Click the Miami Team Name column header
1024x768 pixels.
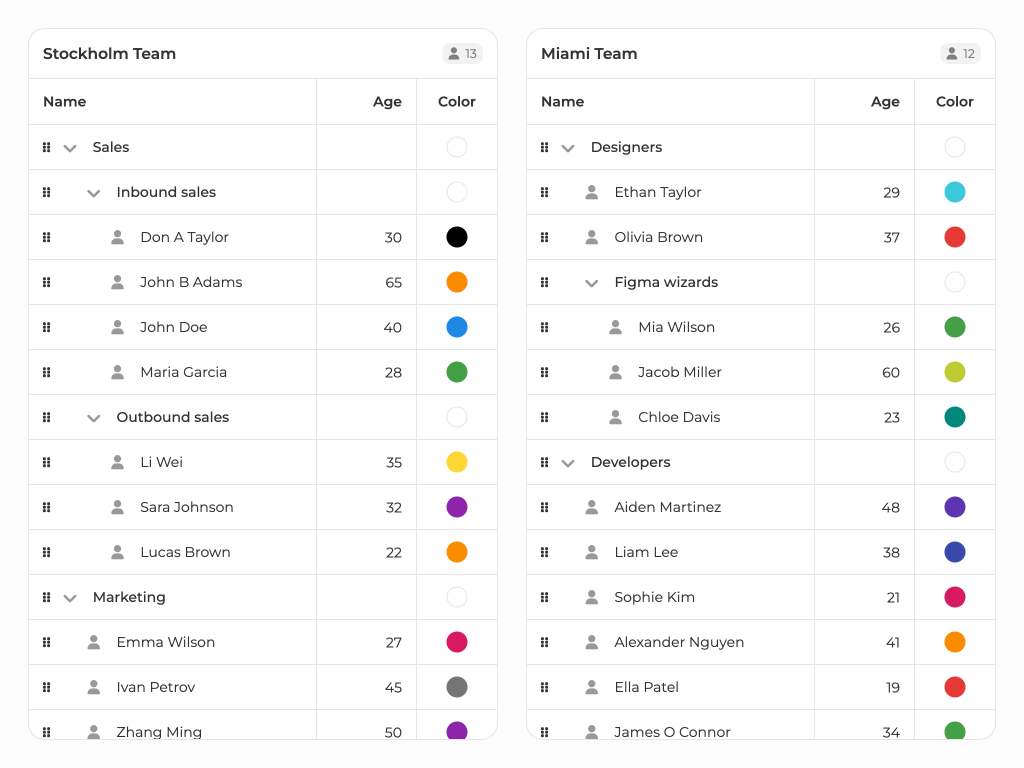tap(563, 102)
